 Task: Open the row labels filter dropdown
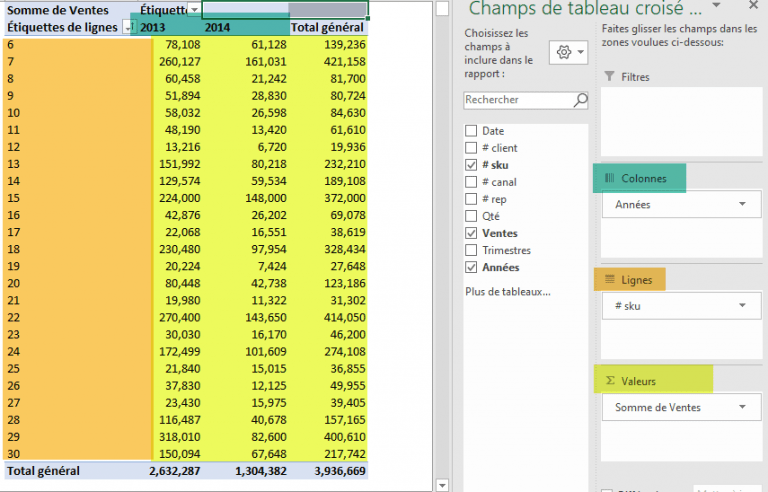tap(128, 27)
